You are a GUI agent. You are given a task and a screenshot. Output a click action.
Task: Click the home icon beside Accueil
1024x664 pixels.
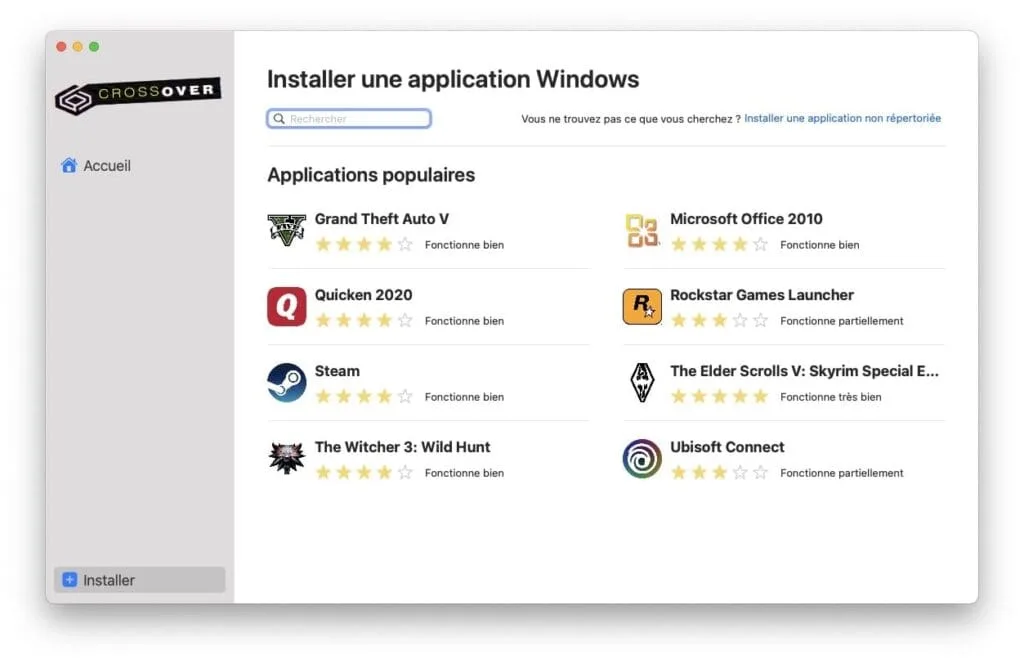coord(69,165)
